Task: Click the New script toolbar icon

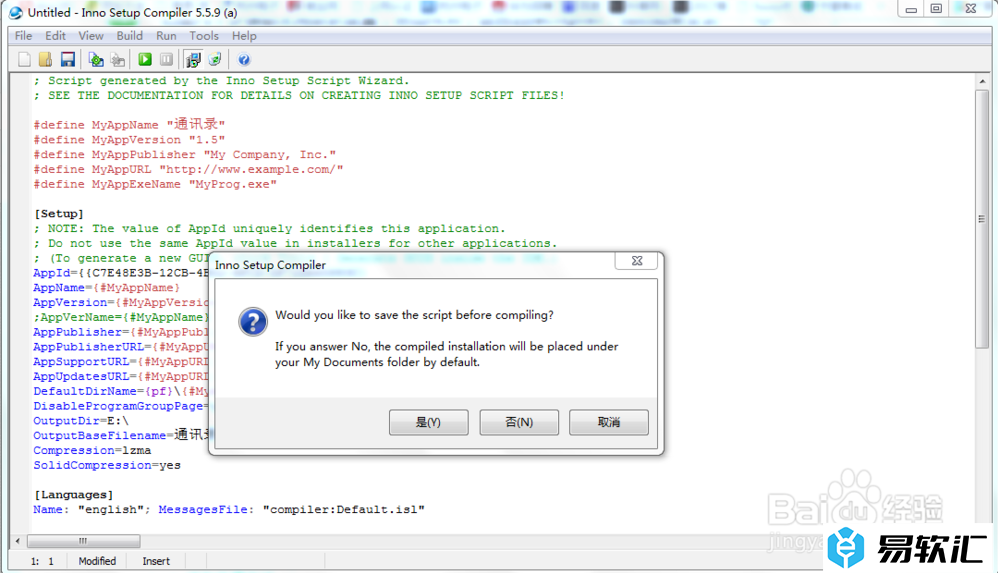Action: pyautogui.click(x=24, y=60)
